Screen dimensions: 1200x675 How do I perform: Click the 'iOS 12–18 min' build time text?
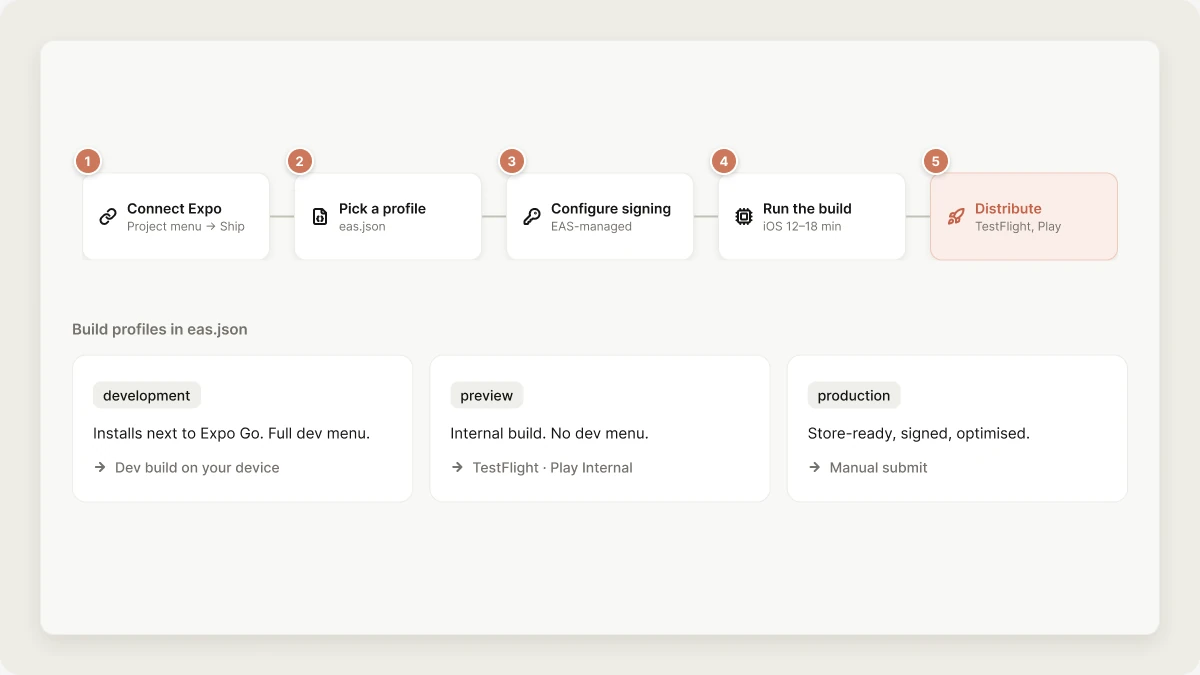(x=802, y=227)
